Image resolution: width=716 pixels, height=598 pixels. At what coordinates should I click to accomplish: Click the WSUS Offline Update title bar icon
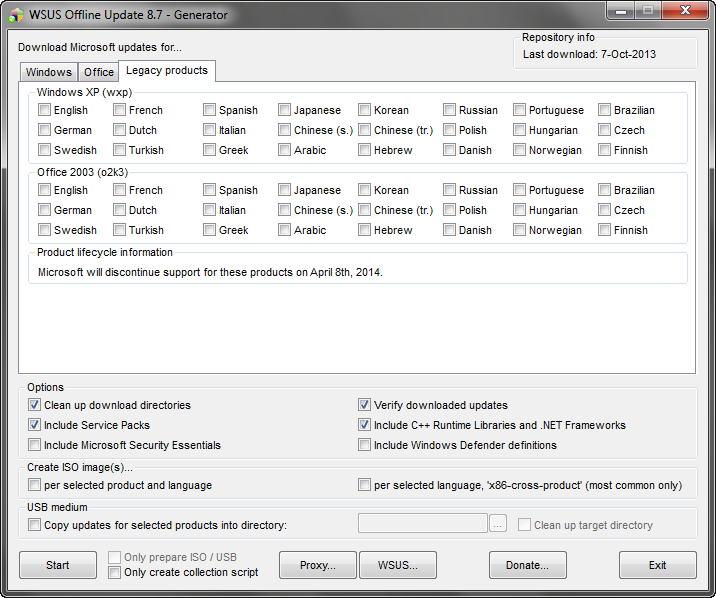tap(16, 15)
